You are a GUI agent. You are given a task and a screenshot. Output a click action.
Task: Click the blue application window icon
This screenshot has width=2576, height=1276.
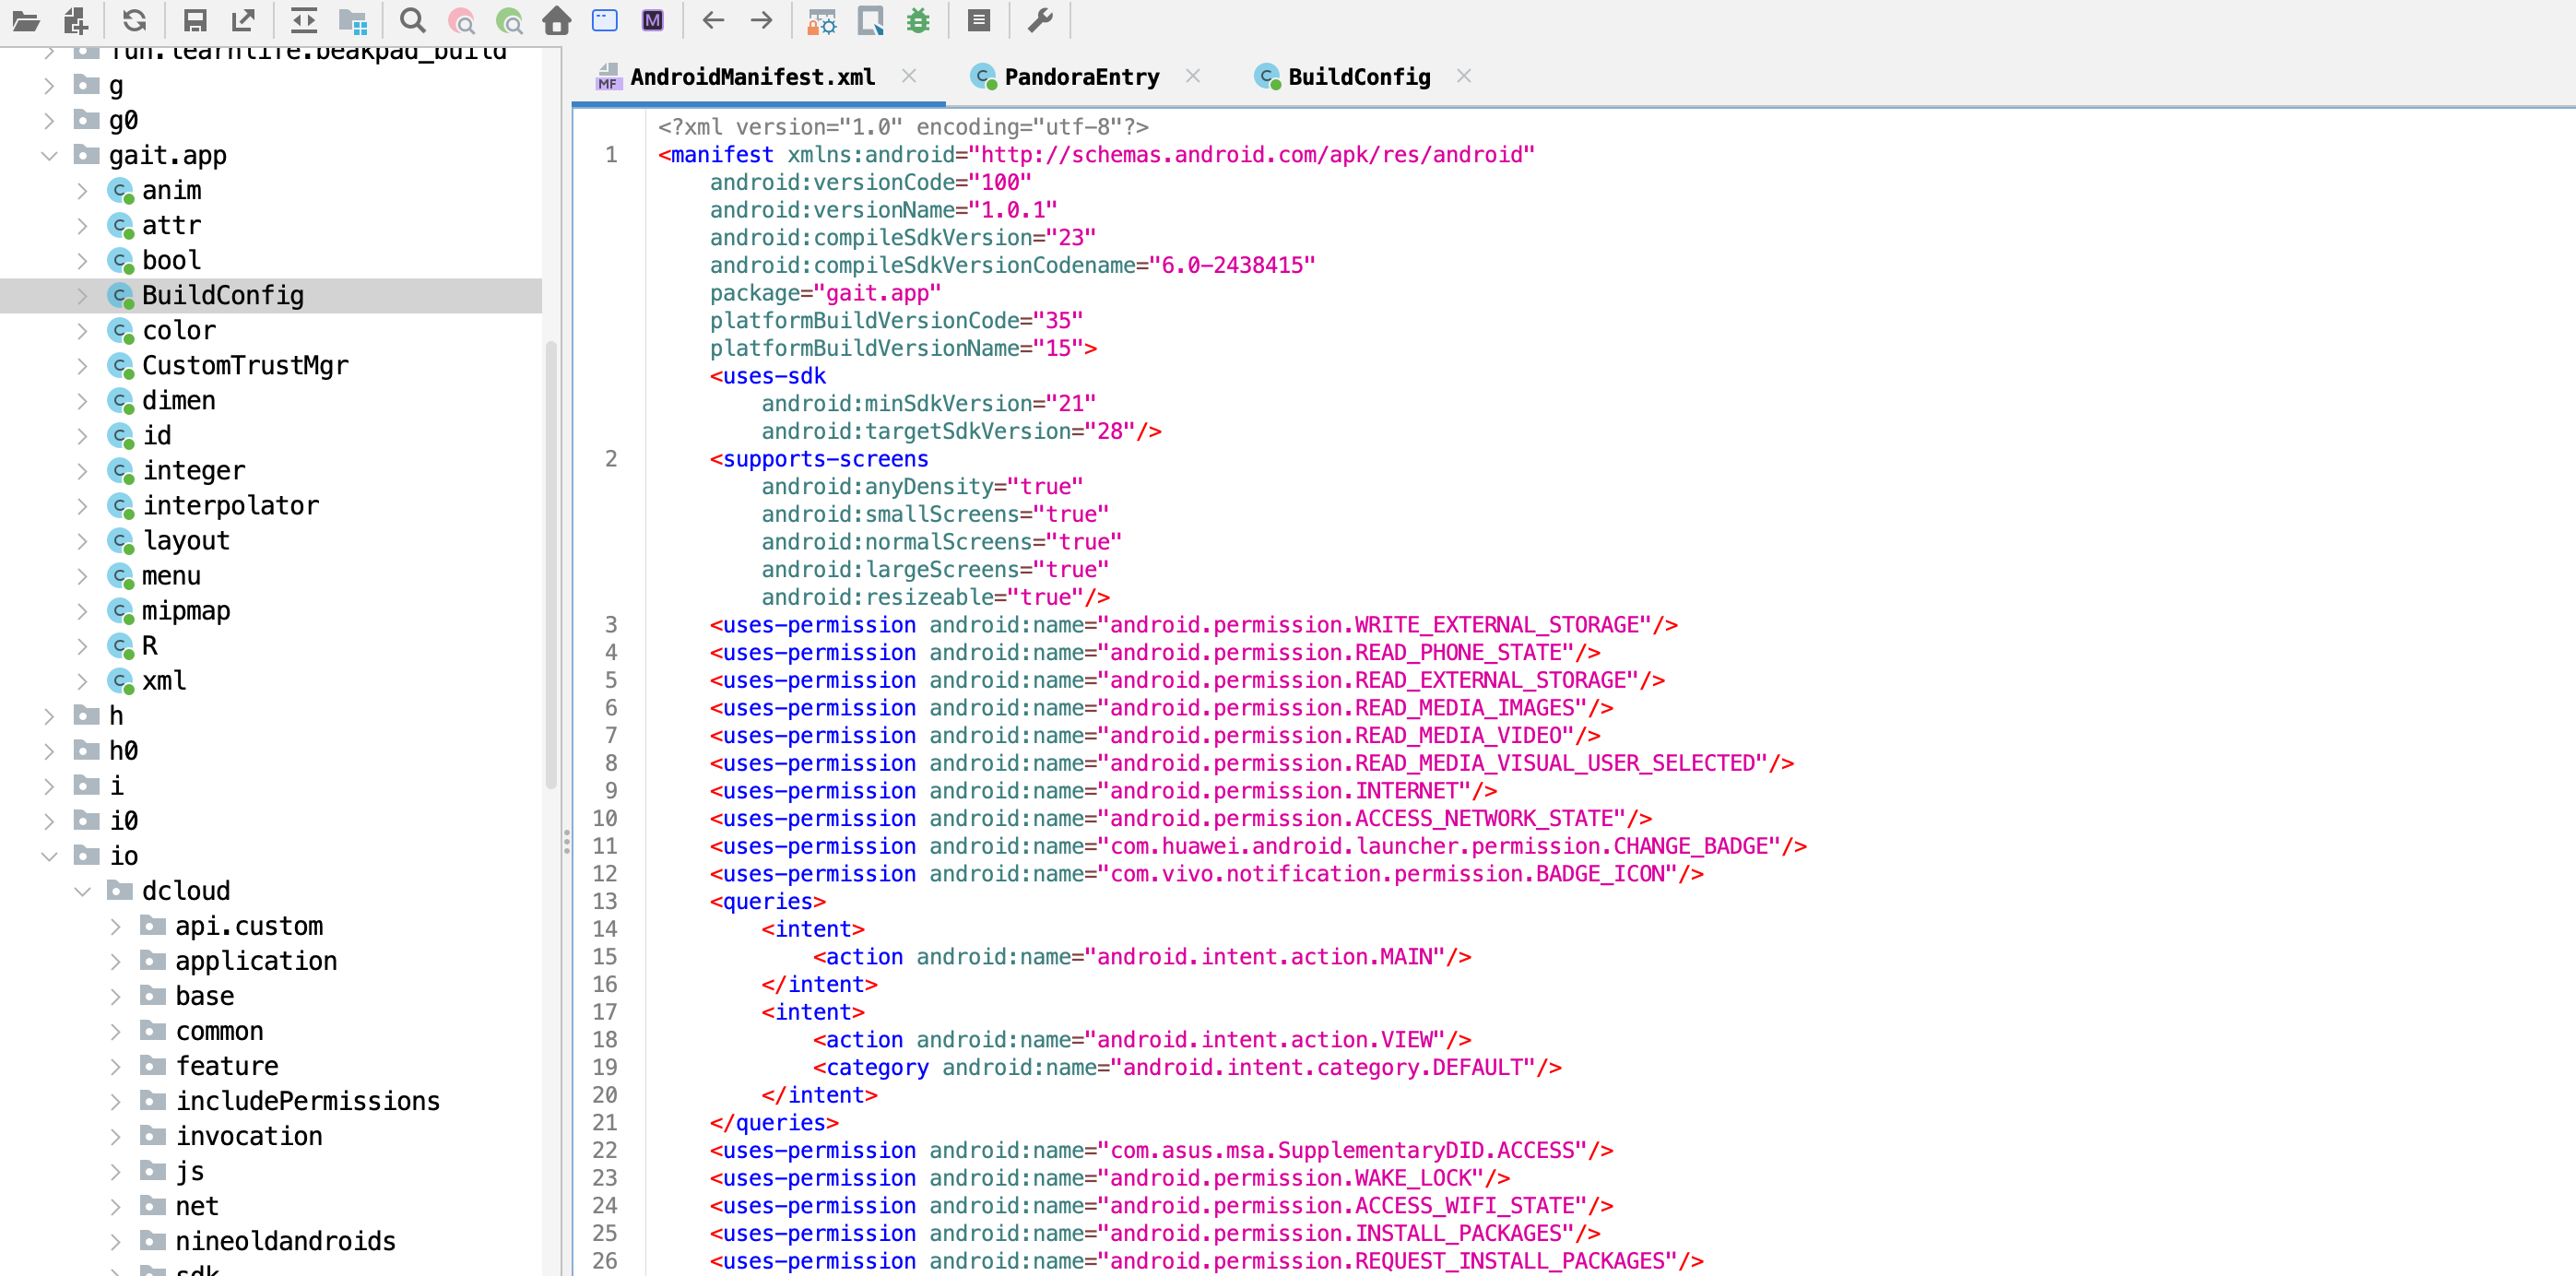point(605,21)
